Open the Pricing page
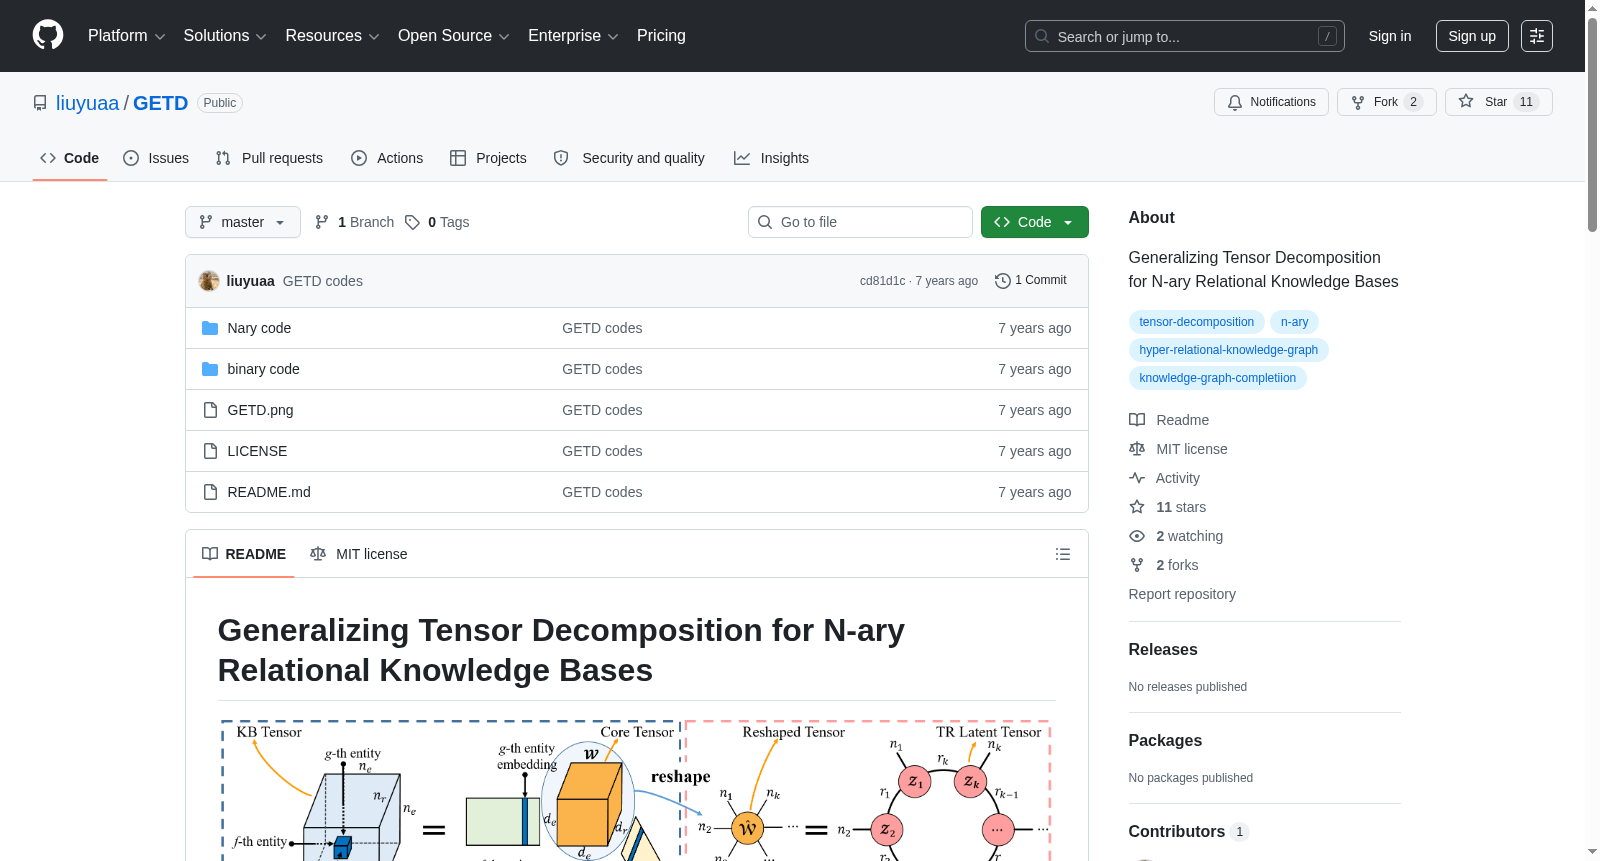 tap(661, 36)
